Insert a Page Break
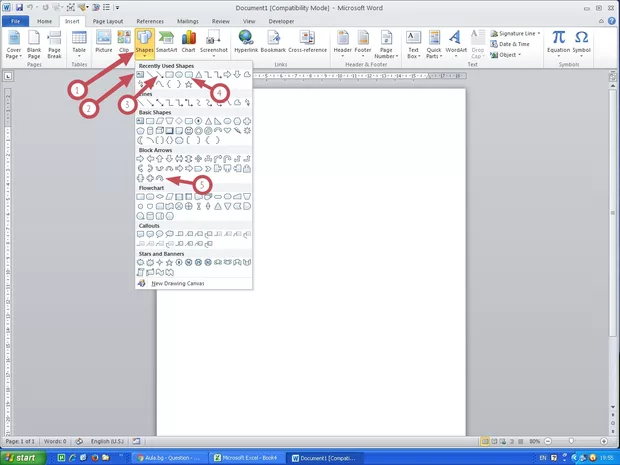This screenshot has height=465, width=620. pos(54,44)
